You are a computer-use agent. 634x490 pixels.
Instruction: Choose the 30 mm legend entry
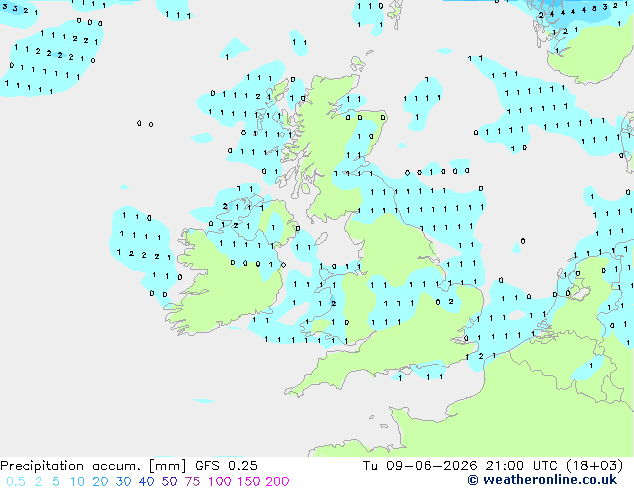click(x=123, y=482)
